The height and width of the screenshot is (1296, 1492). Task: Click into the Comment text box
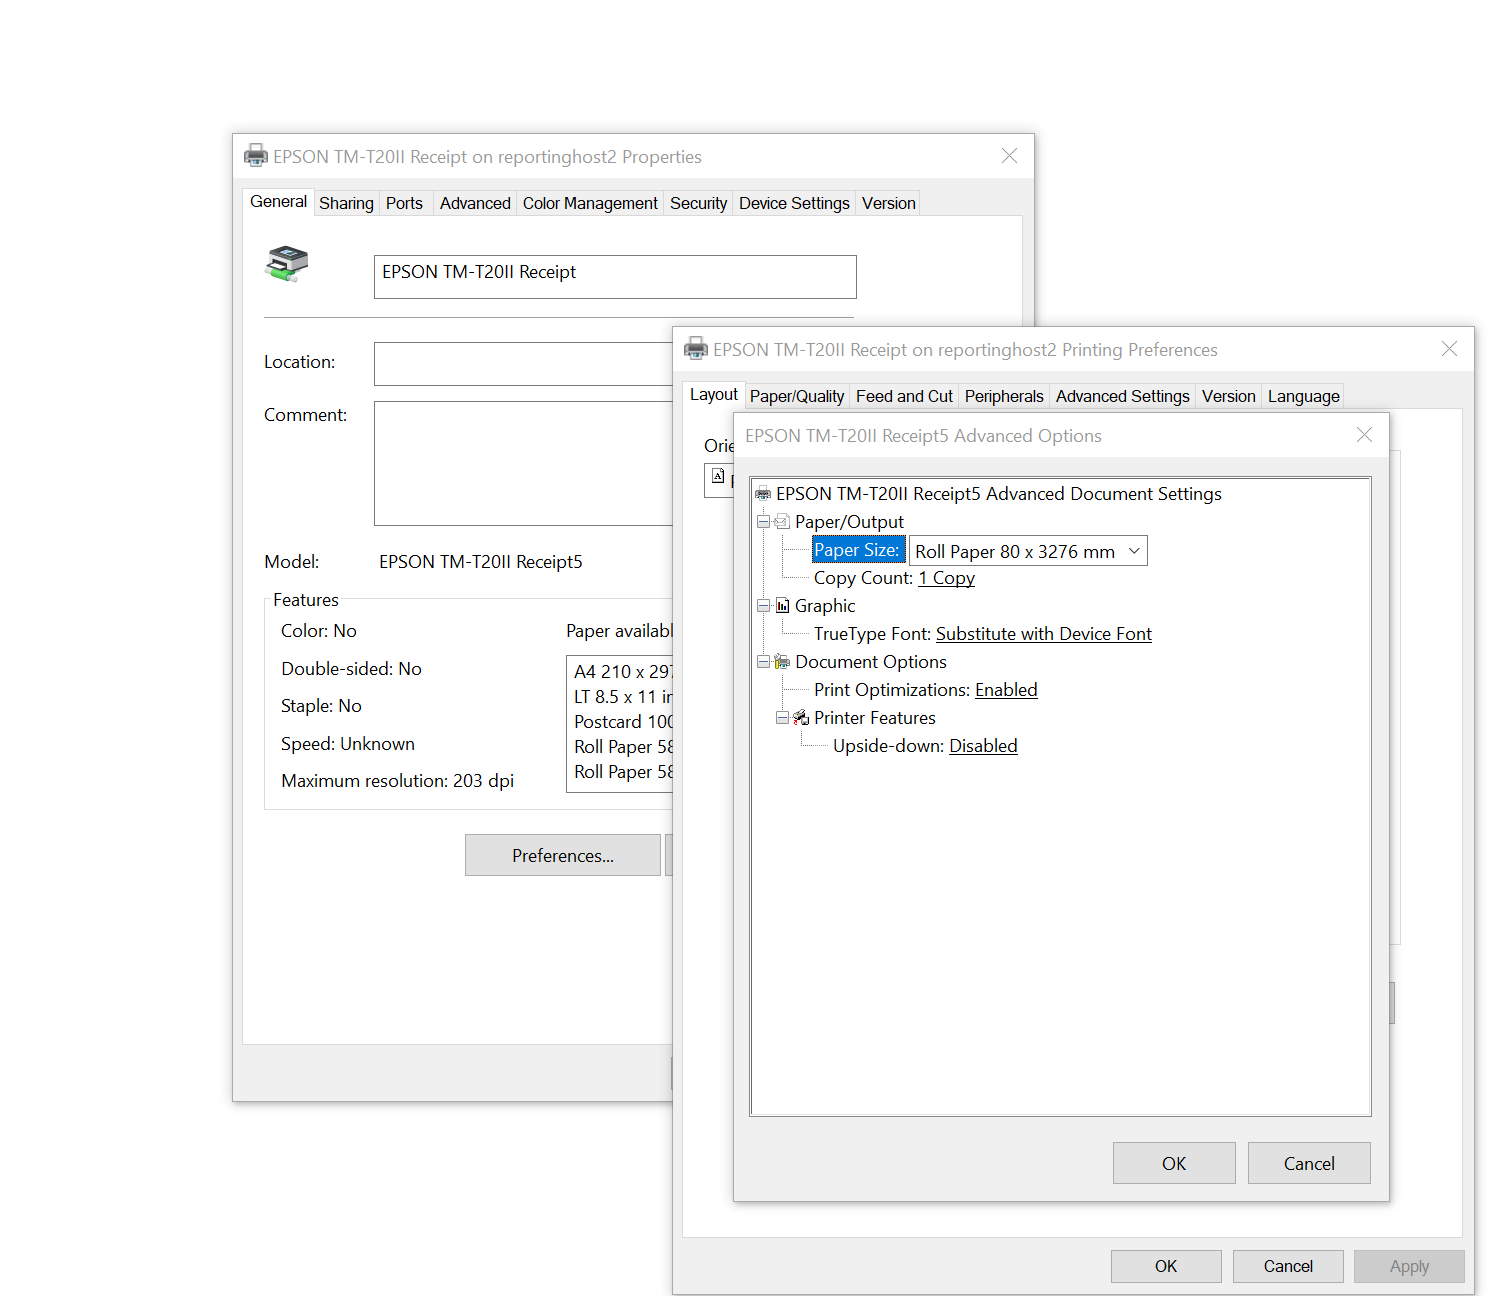[x=524, y=463]
